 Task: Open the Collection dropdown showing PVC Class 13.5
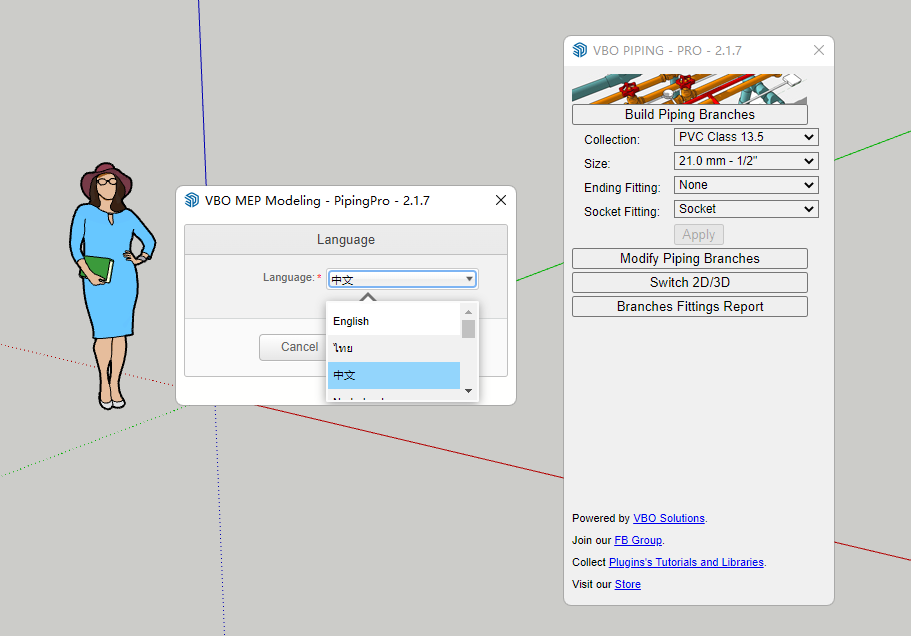tap(746, 137)
